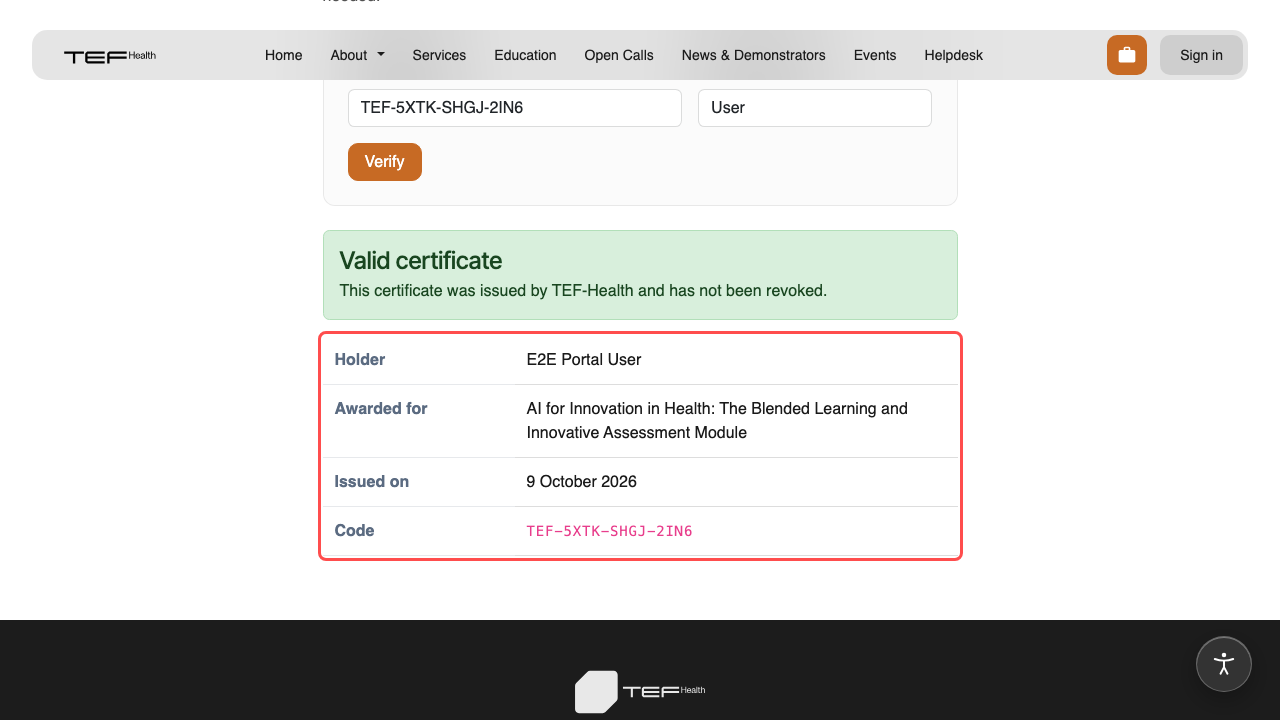Click the TEF Health footer logo
Viewport: 1280px width, 720px height.
[x=640, y=691]
